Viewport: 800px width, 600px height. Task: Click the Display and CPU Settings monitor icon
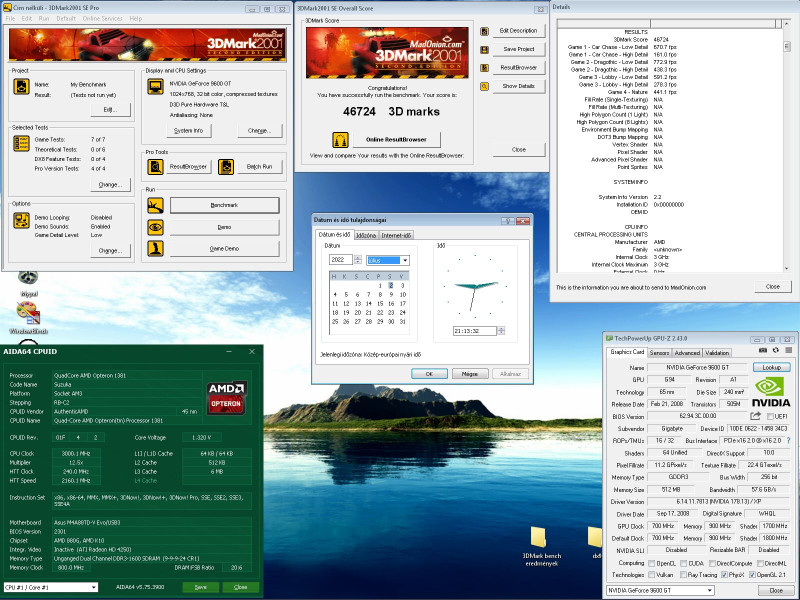coord(156,86)
